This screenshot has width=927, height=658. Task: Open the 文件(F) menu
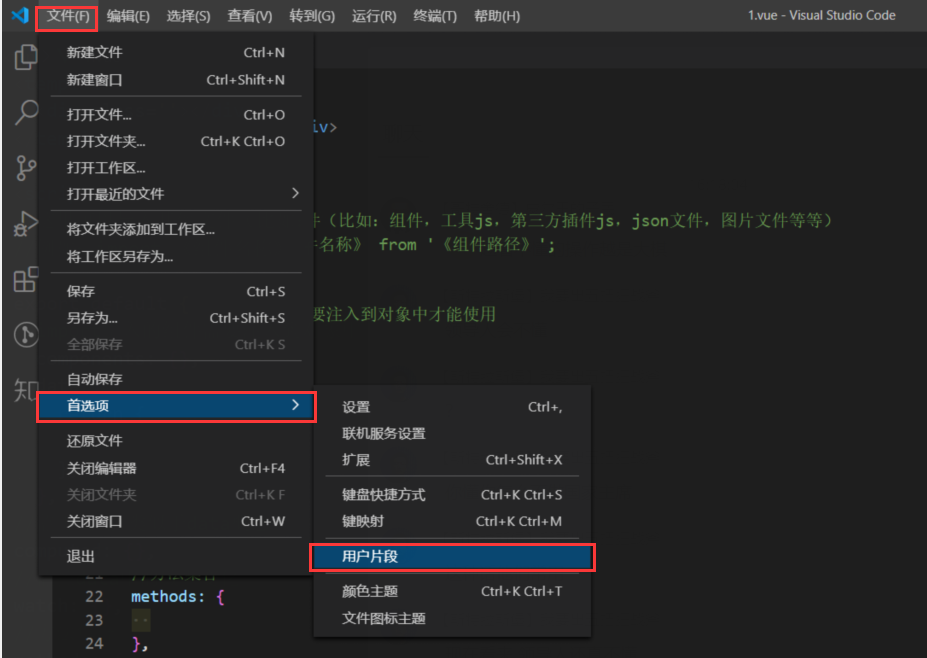click(67, 16)
